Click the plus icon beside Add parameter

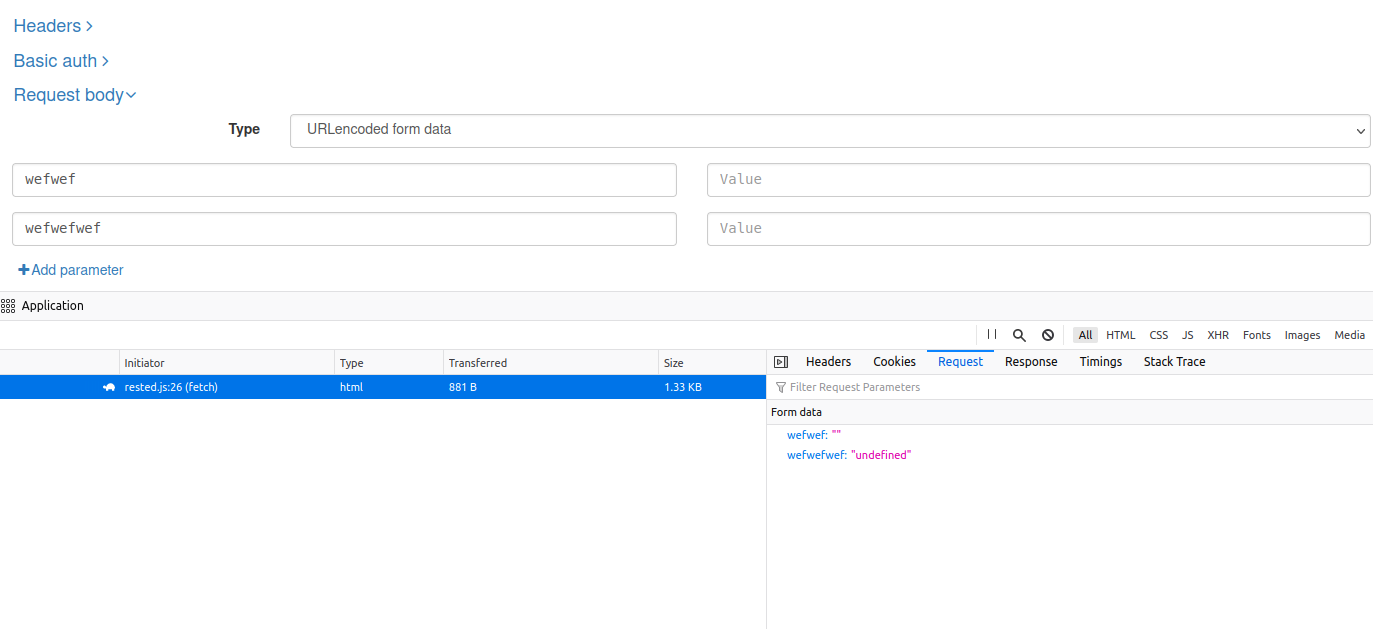pos(24,270)
